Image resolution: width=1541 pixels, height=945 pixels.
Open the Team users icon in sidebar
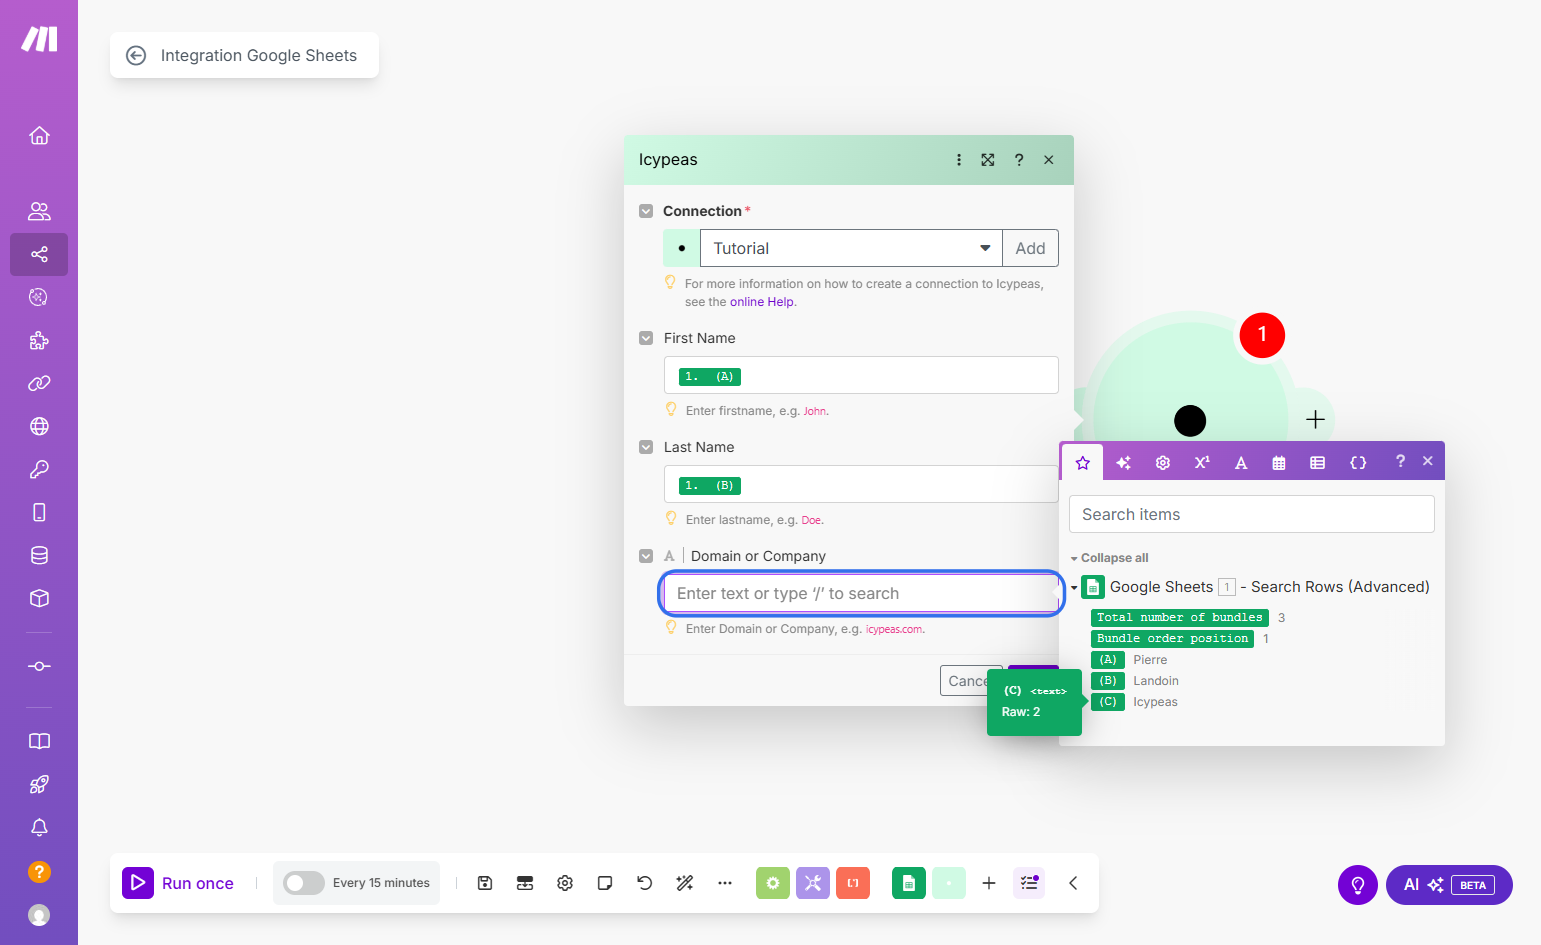[39, 211]
